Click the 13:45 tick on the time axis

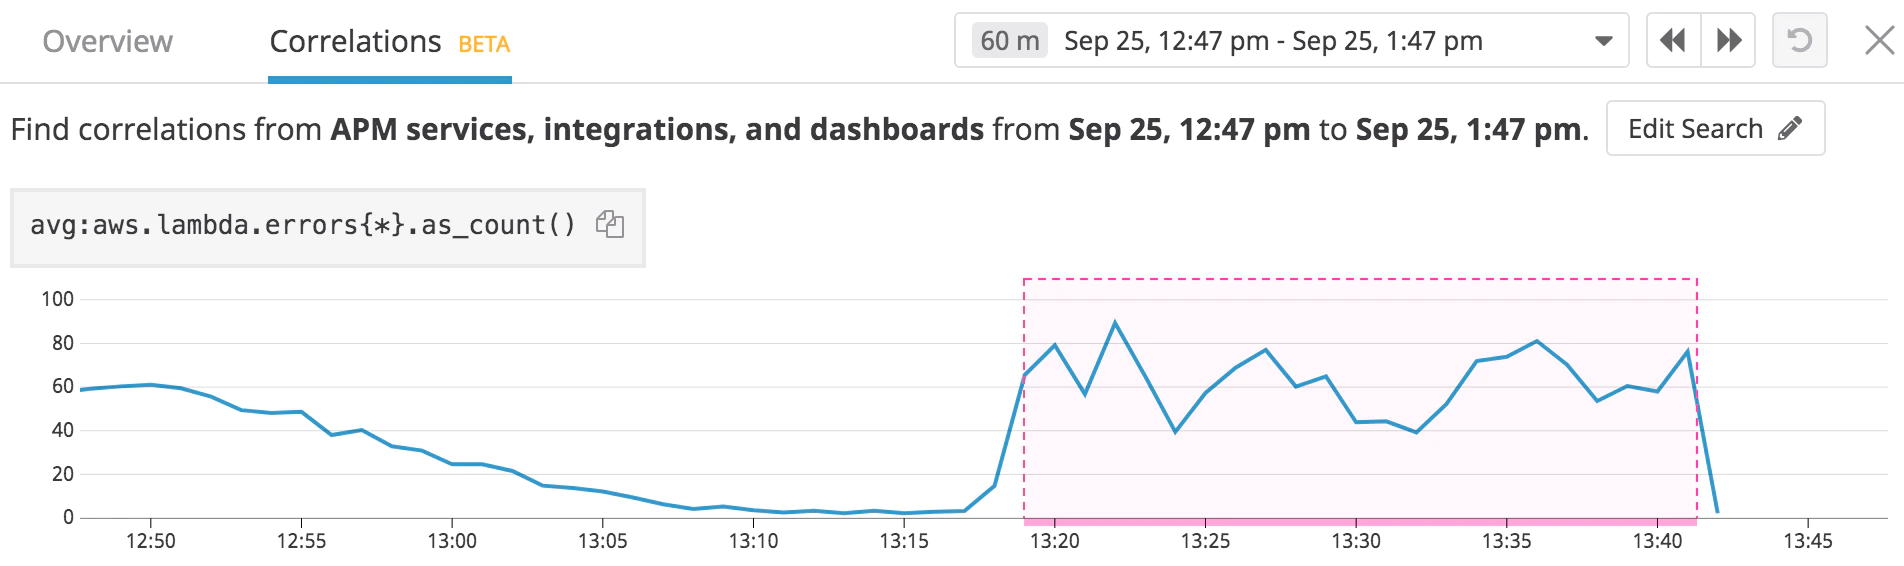(1808, 541)
